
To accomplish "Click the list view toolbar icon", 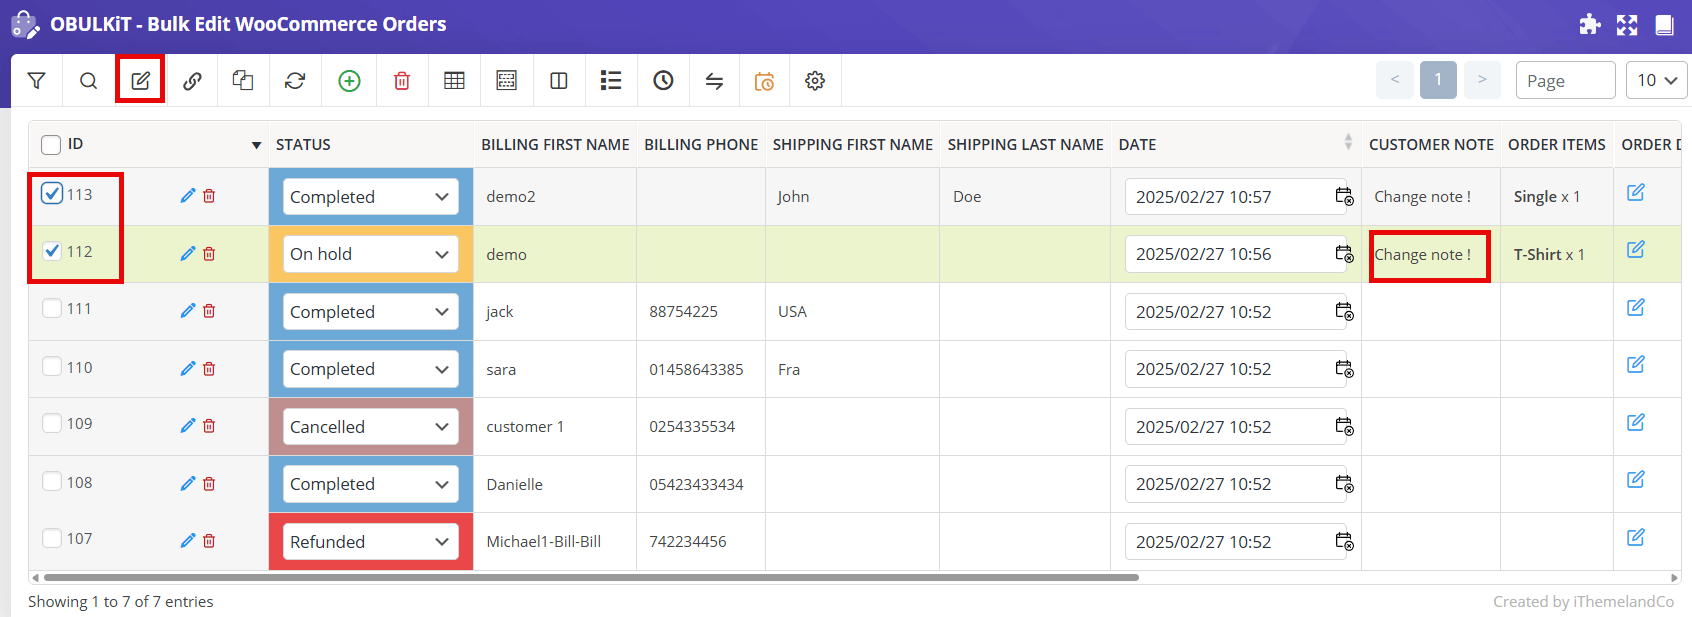I will coord(611,81).
